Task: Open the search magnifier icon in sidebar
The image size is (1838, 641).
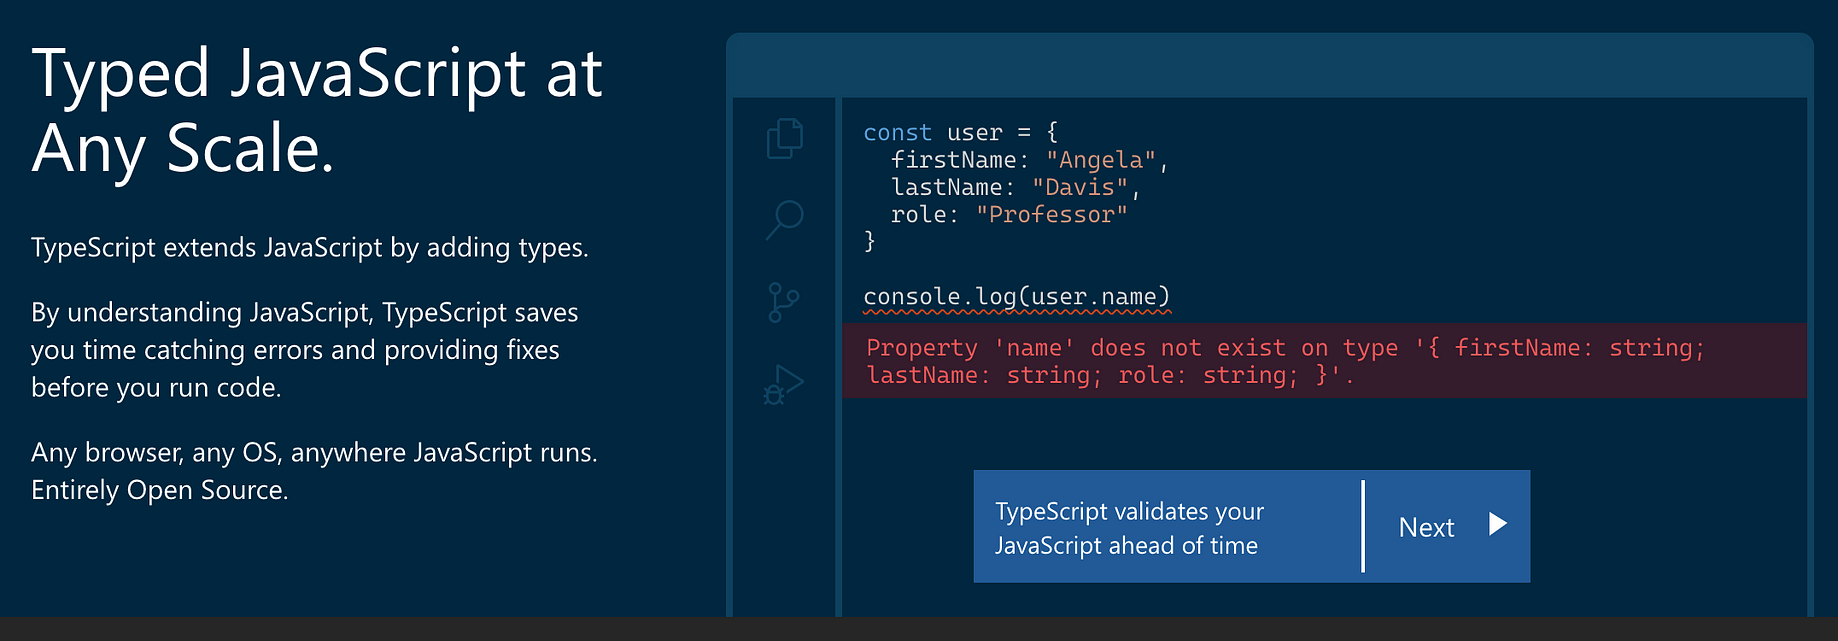Action: 785,219
